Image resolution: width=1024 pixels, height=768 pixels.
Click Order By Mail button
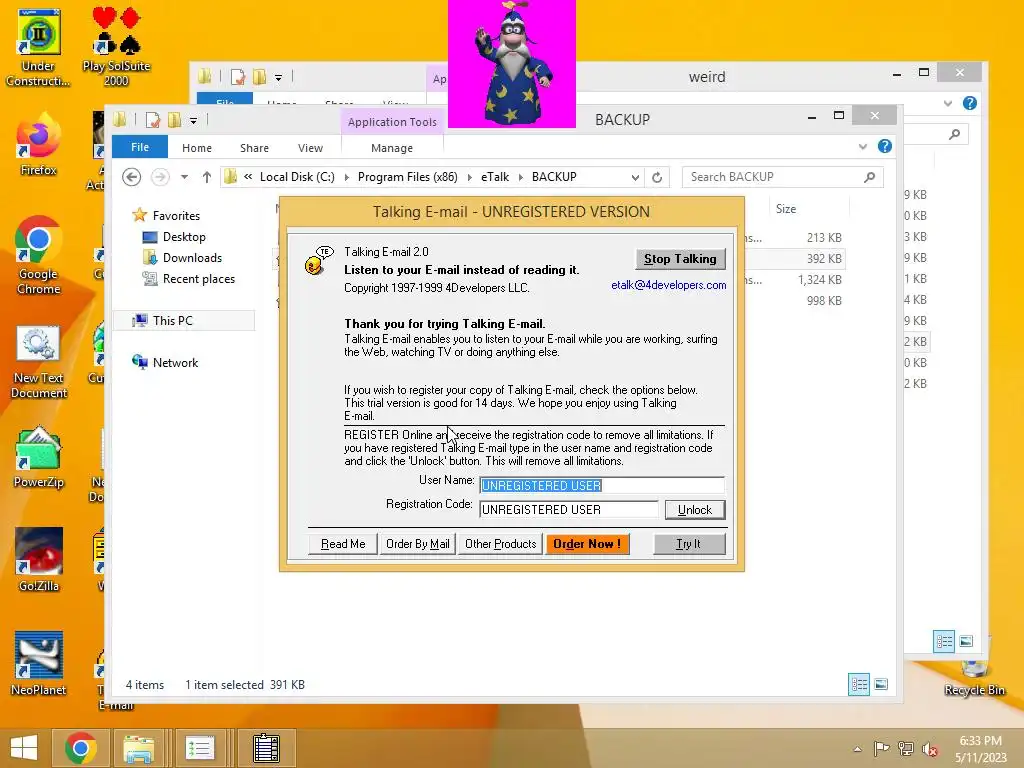pyautogui.click(x=417, y=544)
